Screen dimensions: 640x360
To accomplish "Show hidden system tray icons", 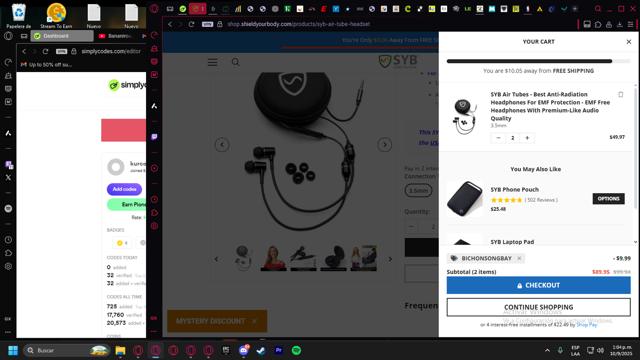I will coord(547,350).
